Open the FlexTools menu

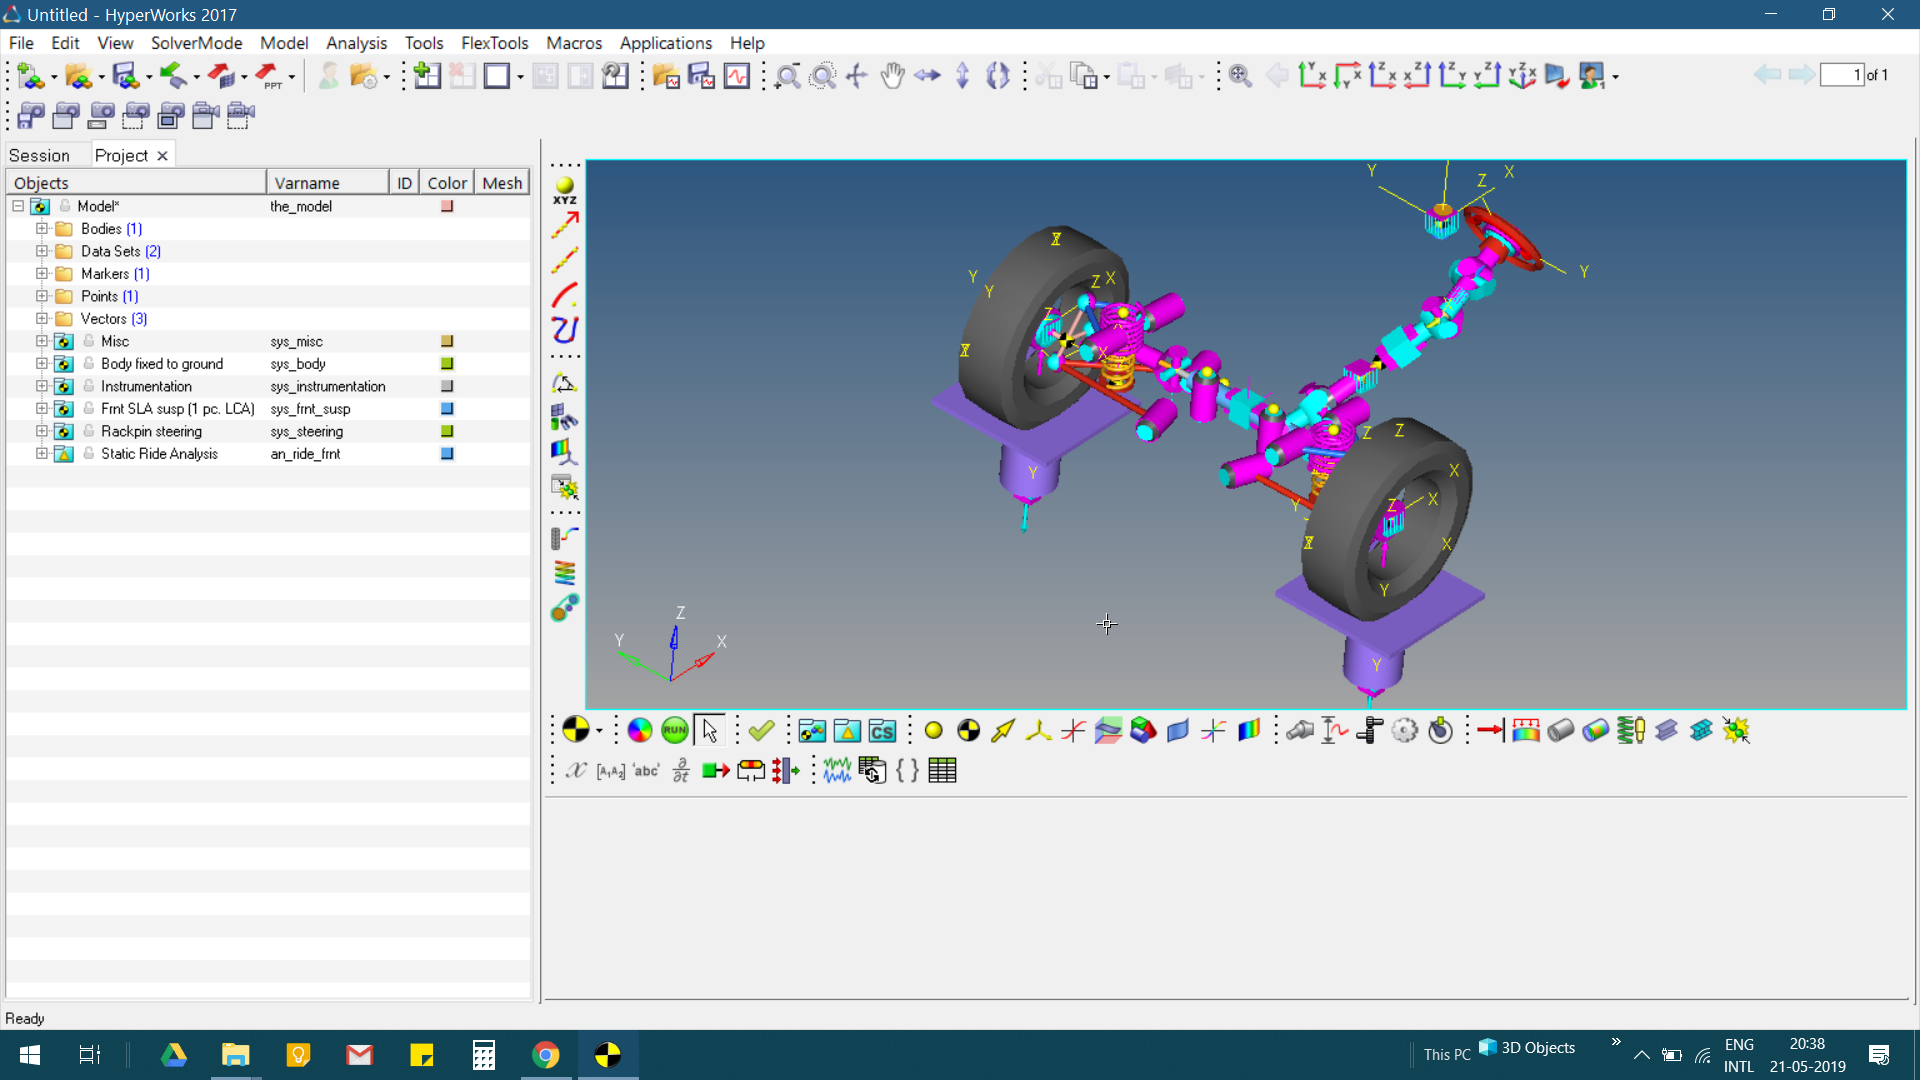494,43
